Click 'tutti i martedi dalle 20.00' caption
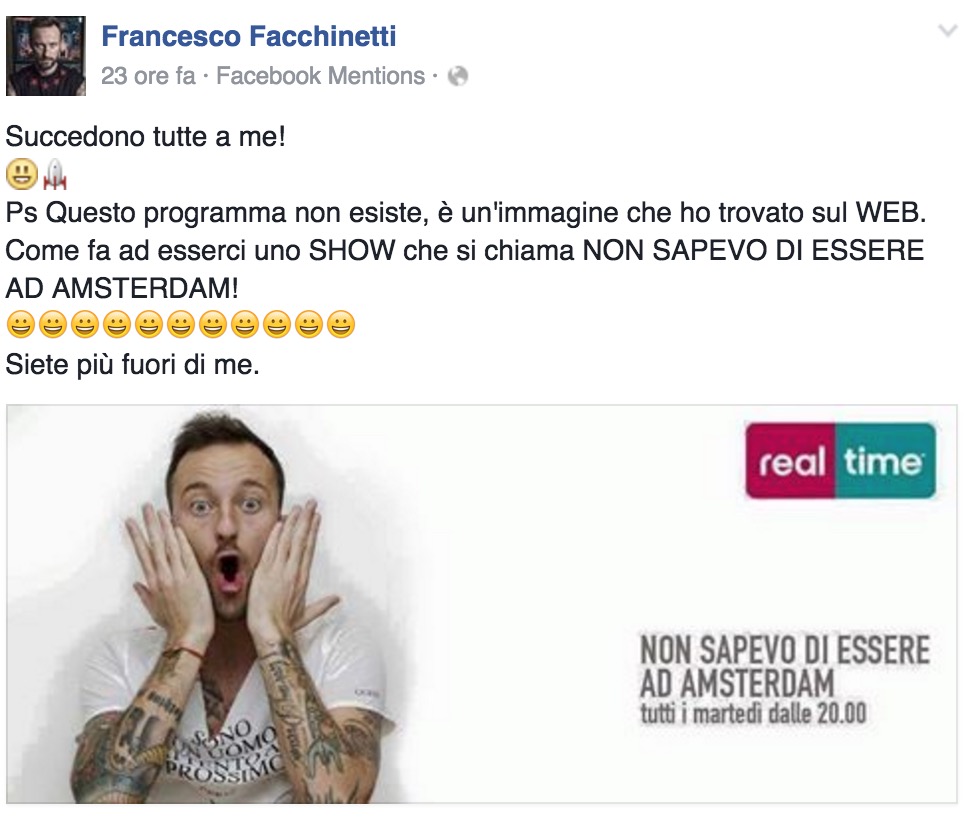The height and width of the screenshot is (822, 970). click(753, 714)
